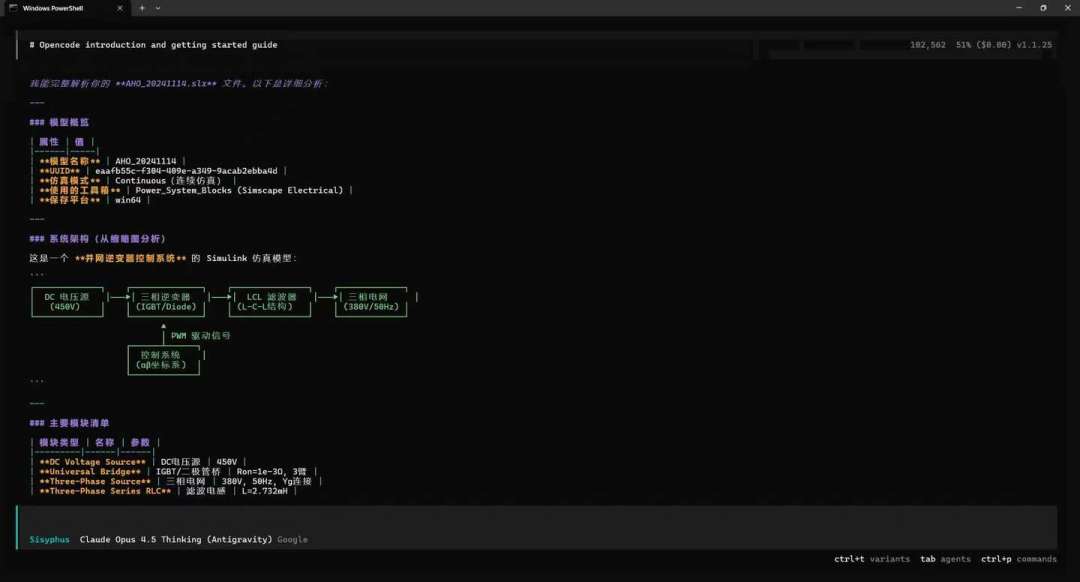Click the Continuous simulation mode value
The height and width of the screenshot is (582, 1080).
168,180
